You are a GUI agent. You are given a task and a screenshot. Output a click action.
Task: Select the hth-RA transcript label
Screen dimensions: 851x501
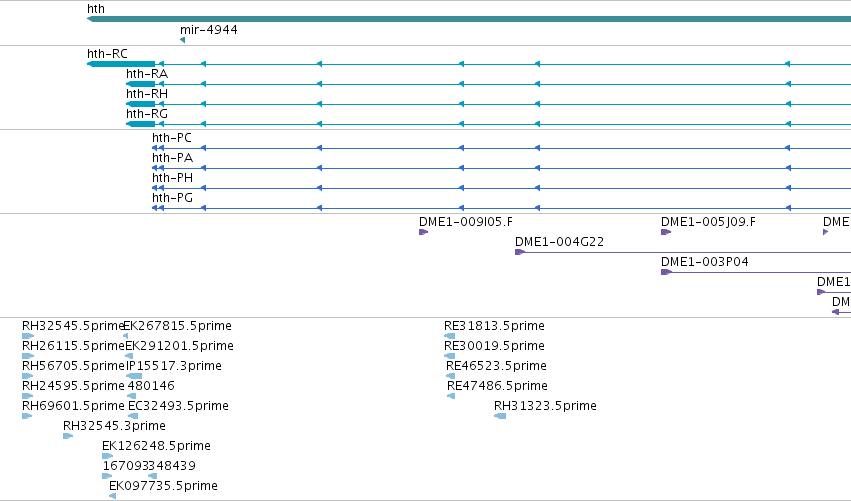tap(147, 74)
